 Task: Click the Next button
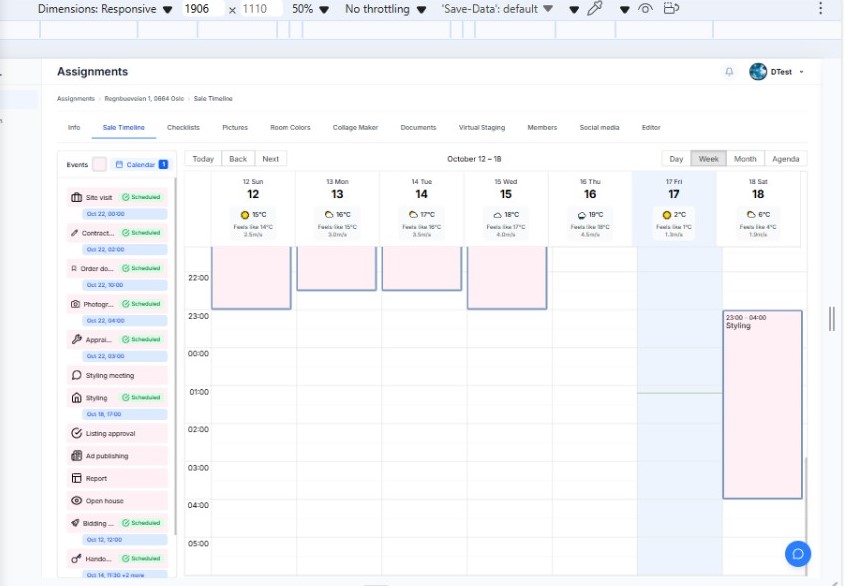[270, 159]
